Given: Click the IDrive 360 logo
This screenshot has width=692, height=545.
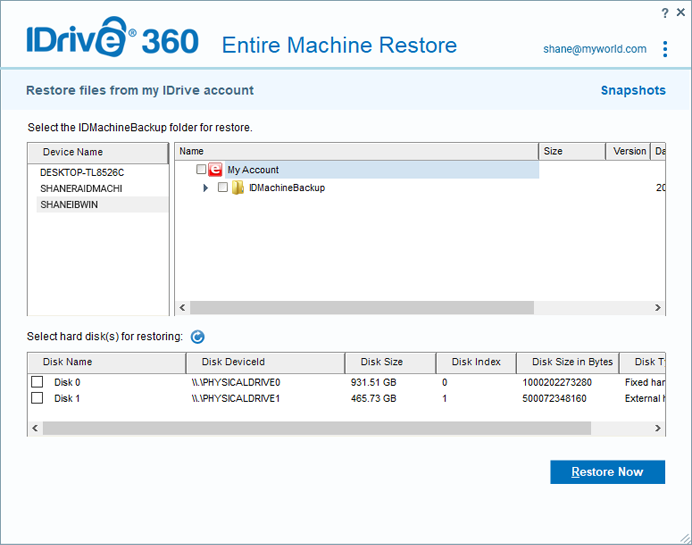Looking at the screenshot, I should (113, 37).
